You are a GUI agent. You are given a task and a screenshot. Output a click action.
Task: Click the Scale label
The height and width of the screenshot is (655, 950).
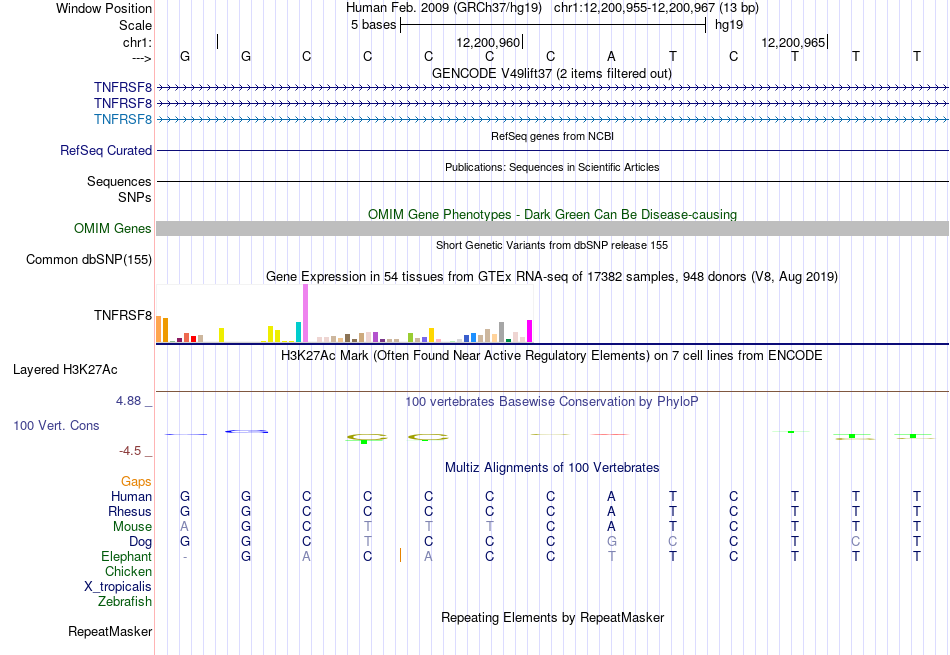pos(135,25)
